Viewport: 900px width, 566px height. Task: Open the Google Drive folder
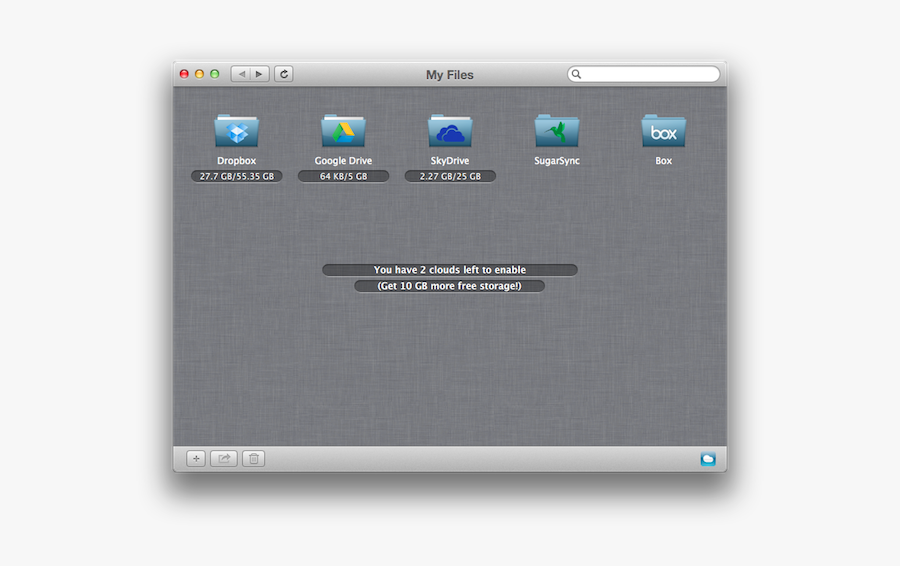coord(343,131)
